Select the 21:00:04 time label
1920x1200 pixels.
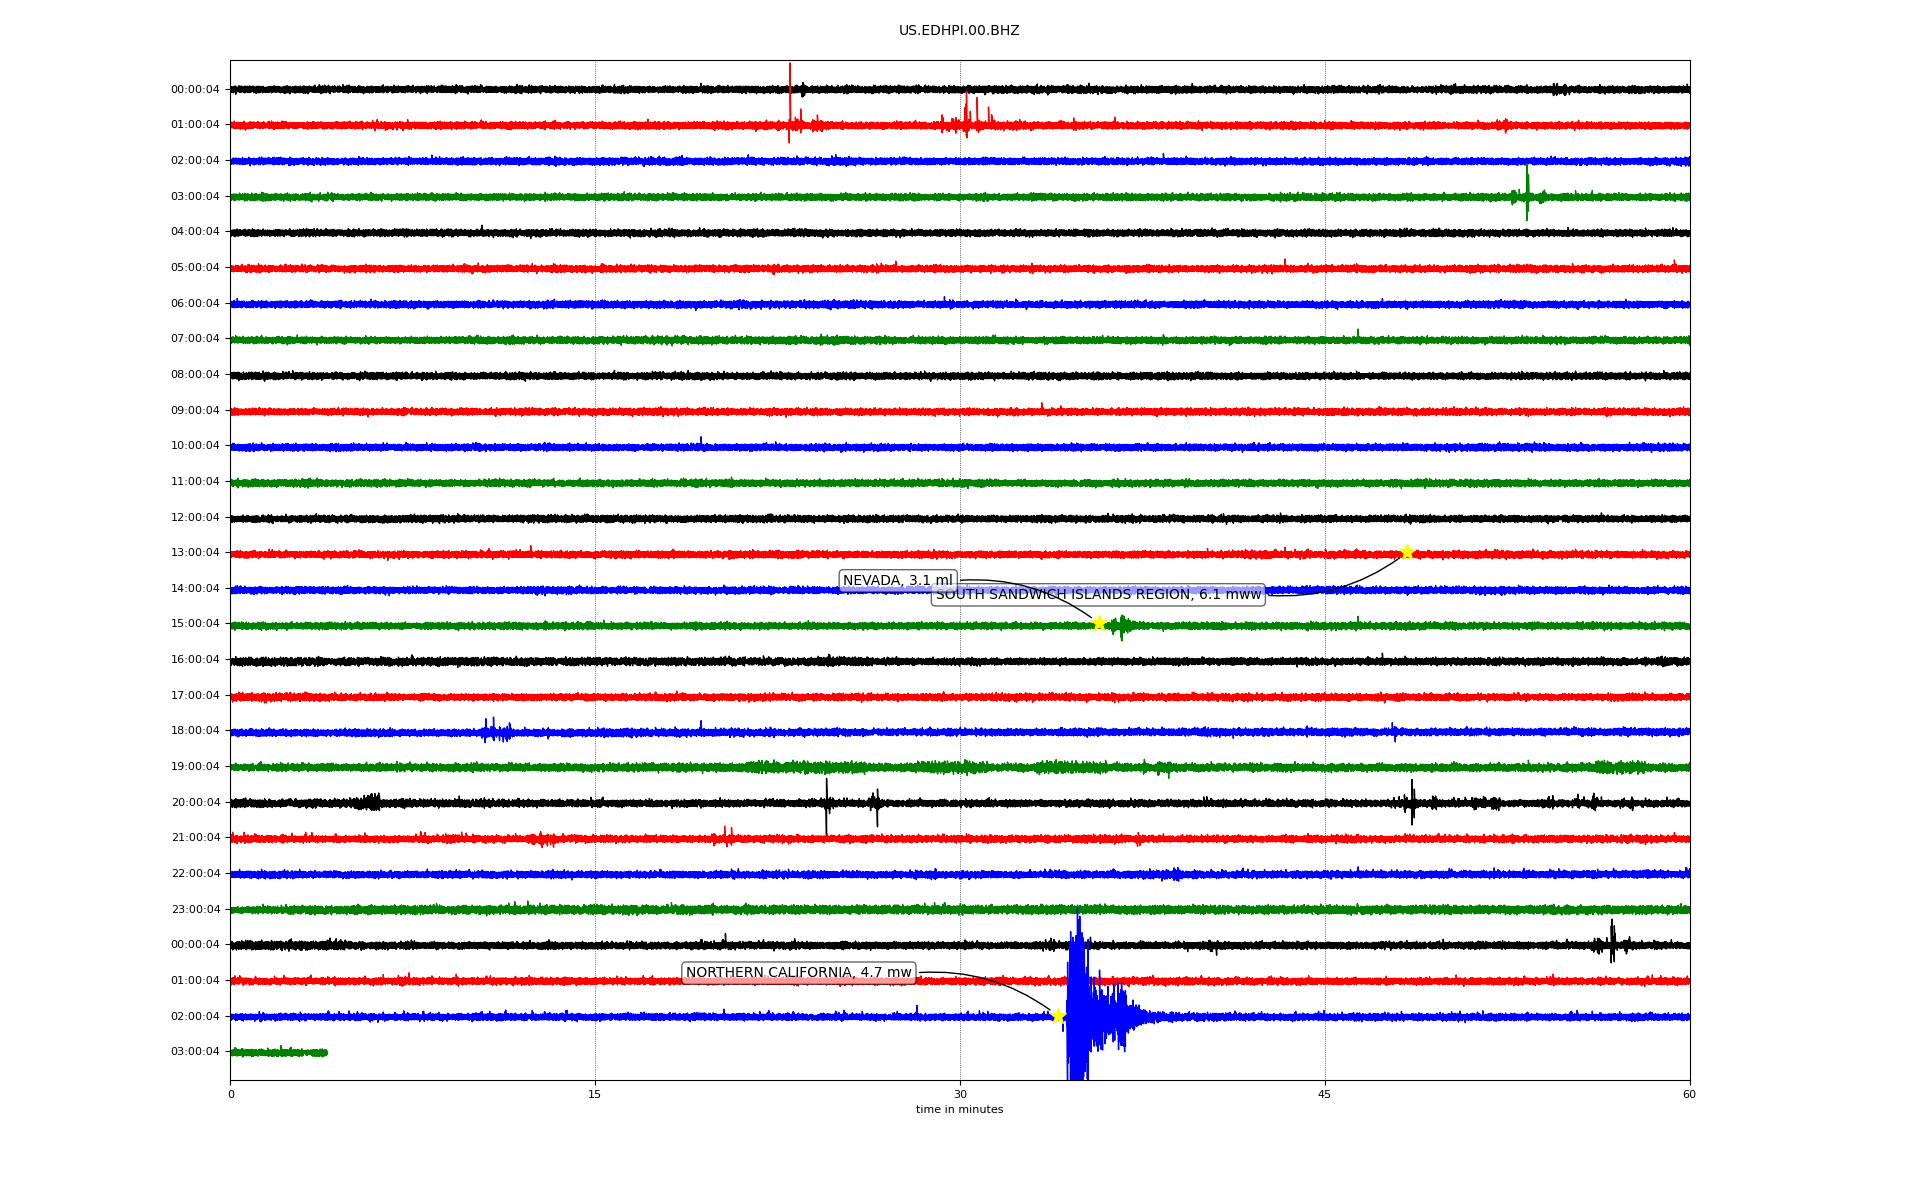(195, 838)
